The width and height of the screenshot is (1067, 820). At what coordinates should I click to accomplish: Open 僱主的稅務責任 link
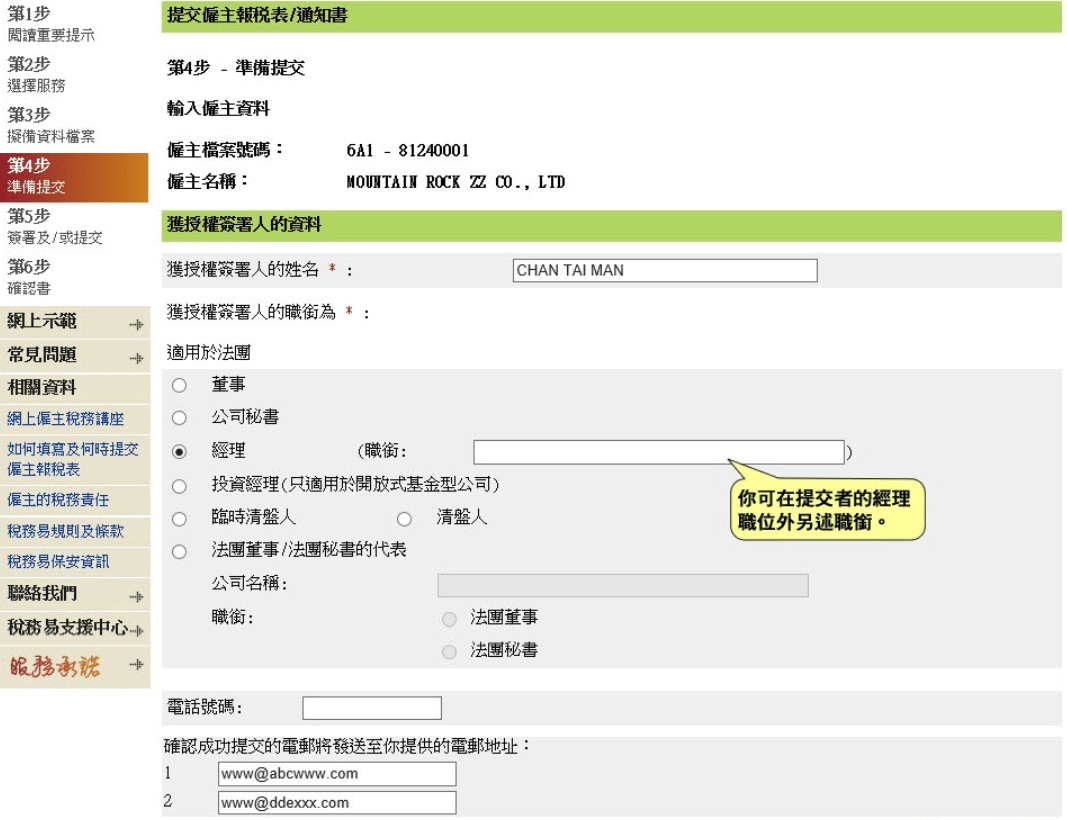pyautogui.click(x=58, y=500)
